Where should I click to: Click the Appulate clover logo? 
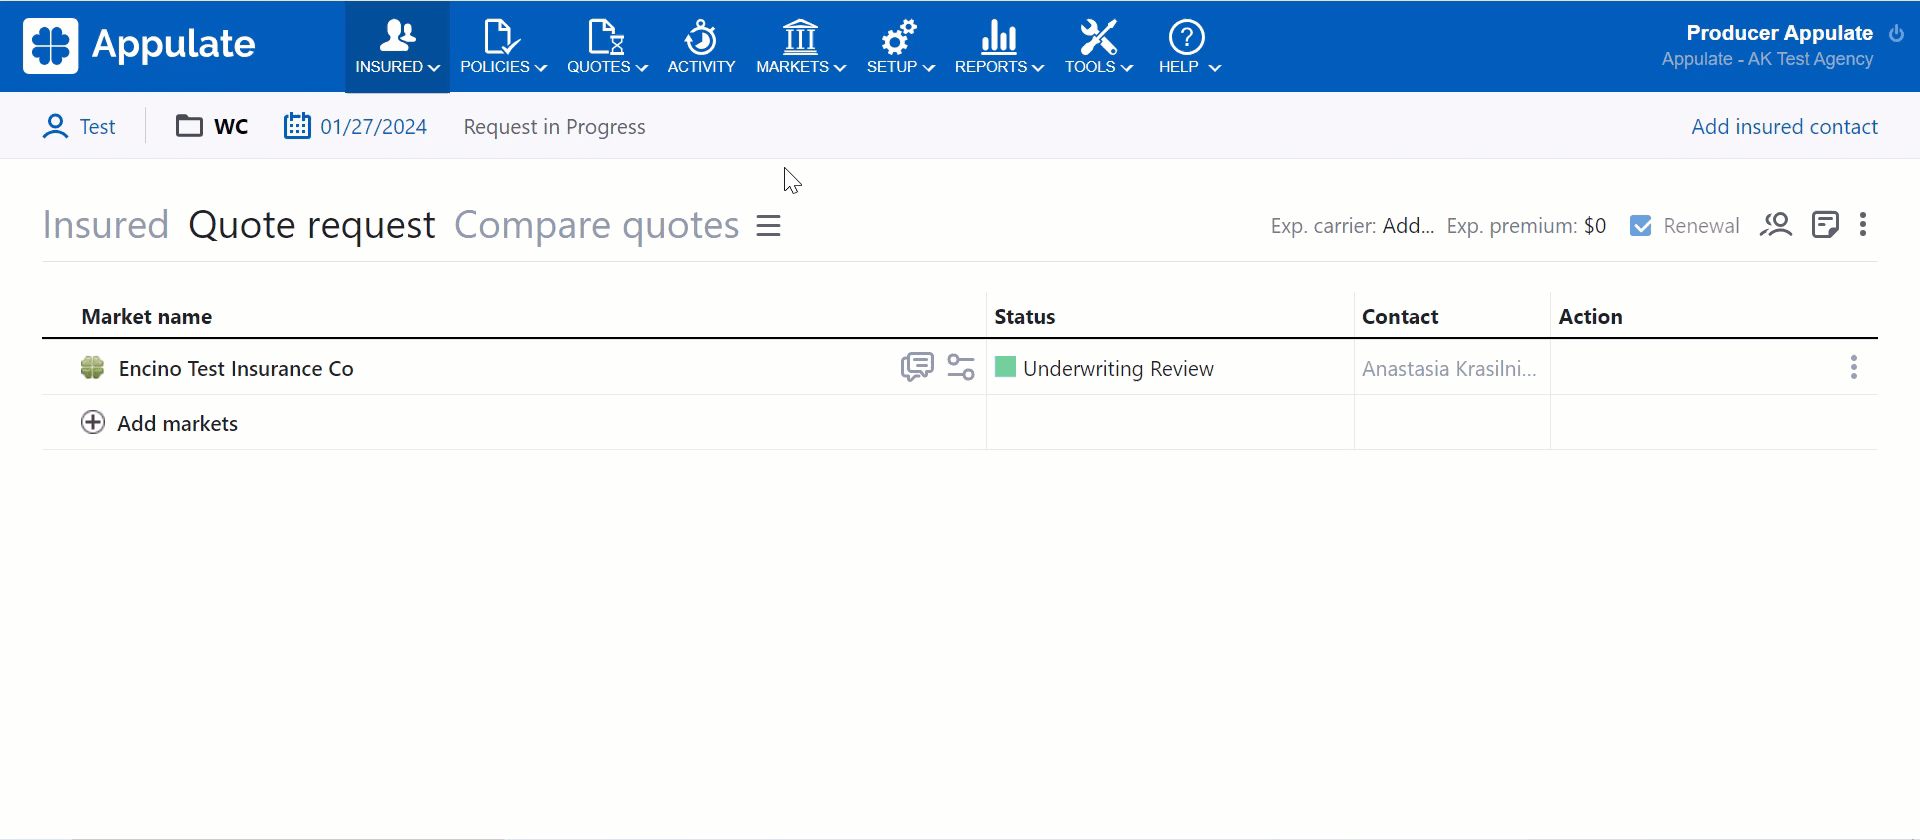click(x=51, y=46)
